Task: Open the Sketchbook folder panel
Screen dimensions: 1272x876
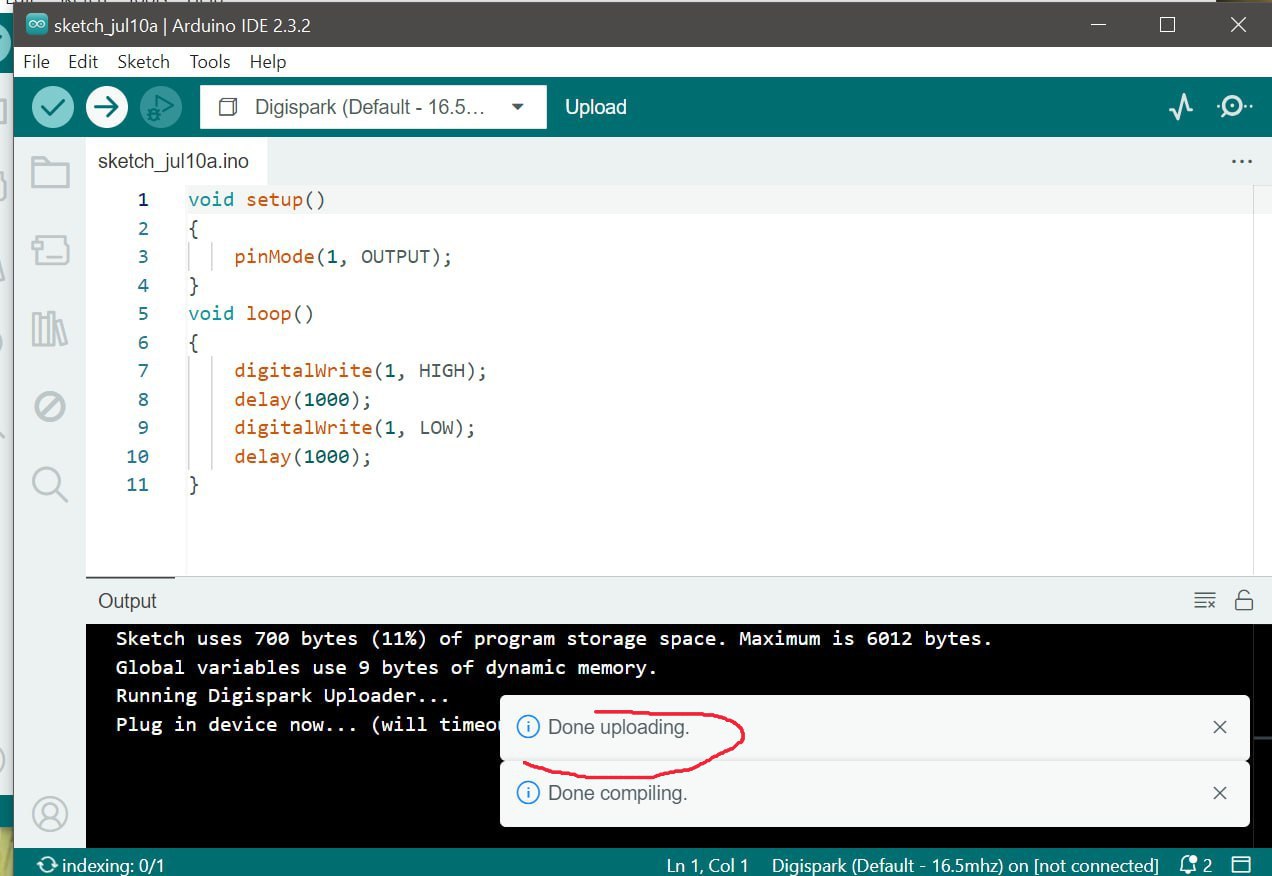Action: pyautogui.click(x=50, y=173)
